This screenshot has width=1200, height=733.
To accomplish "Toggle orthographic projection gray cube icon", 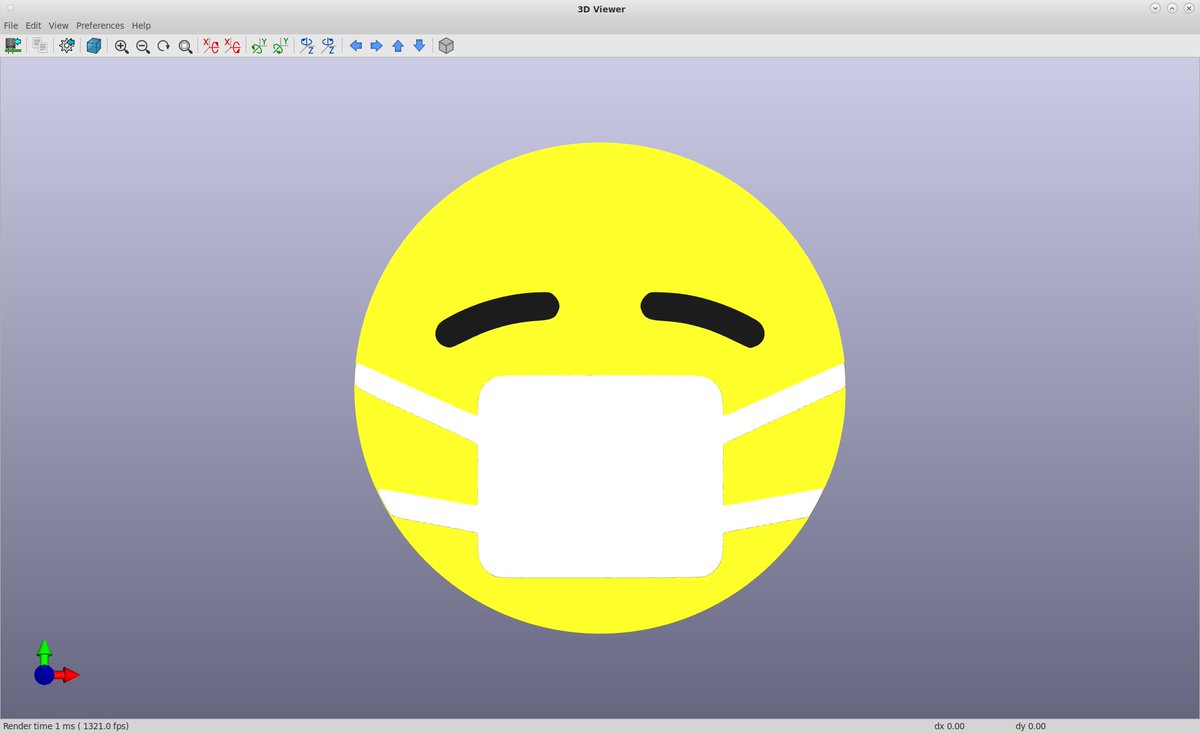I will (446, 46).
